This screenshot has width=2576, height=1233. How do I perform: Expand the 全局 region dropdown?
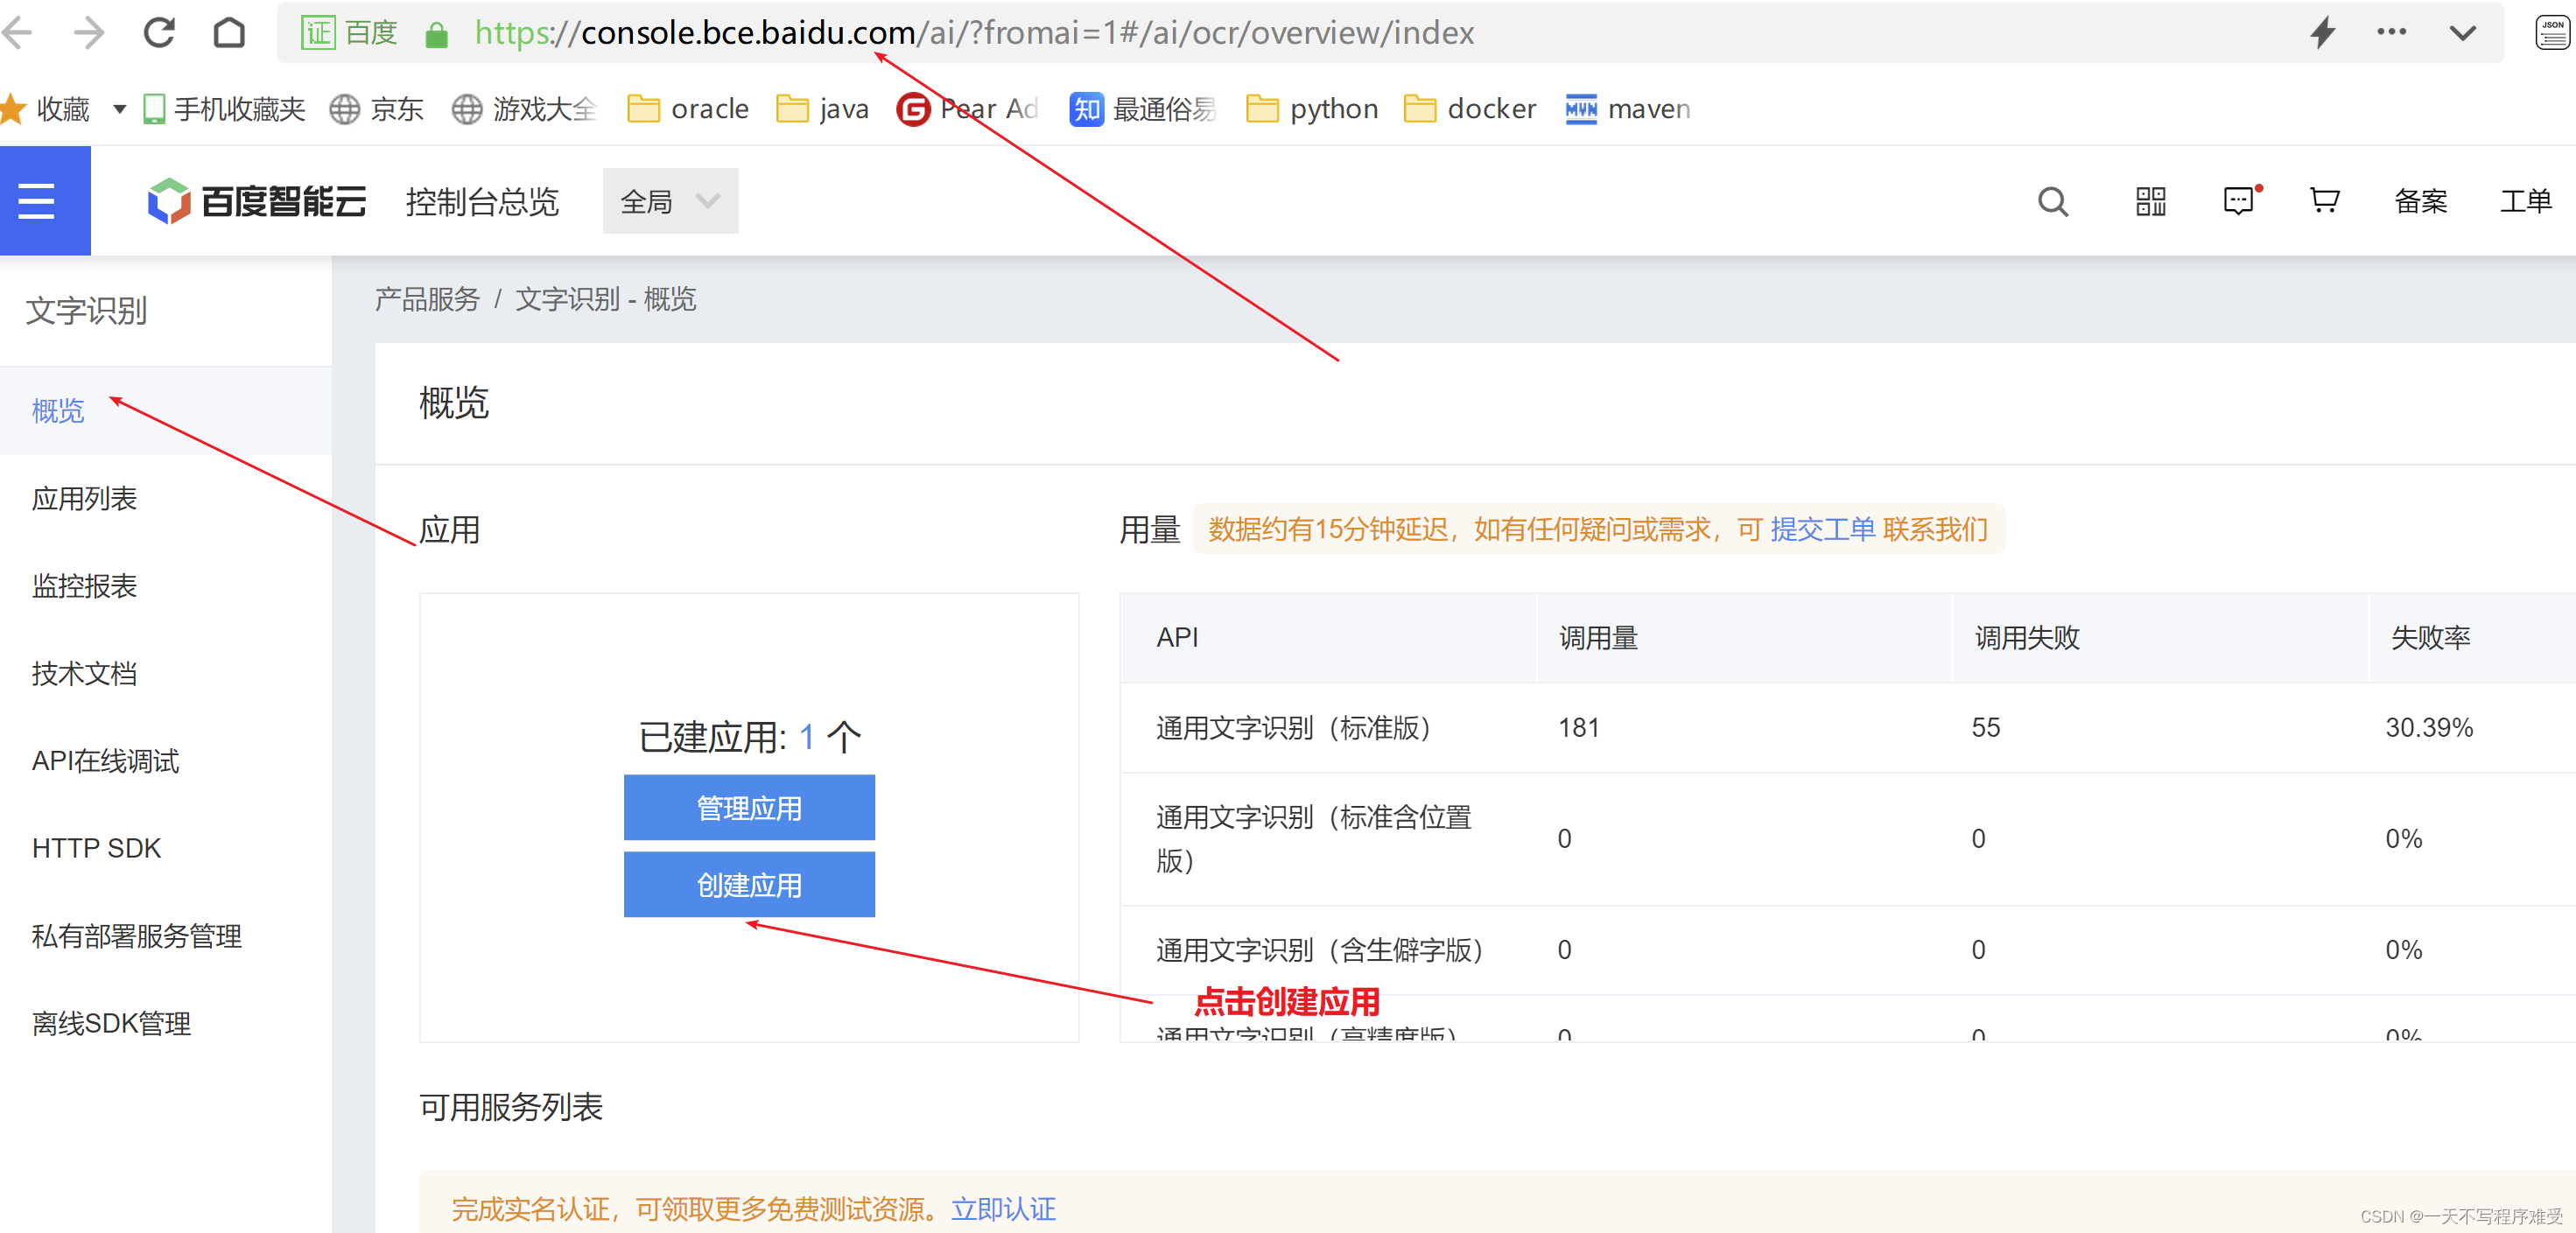[670, 201]
